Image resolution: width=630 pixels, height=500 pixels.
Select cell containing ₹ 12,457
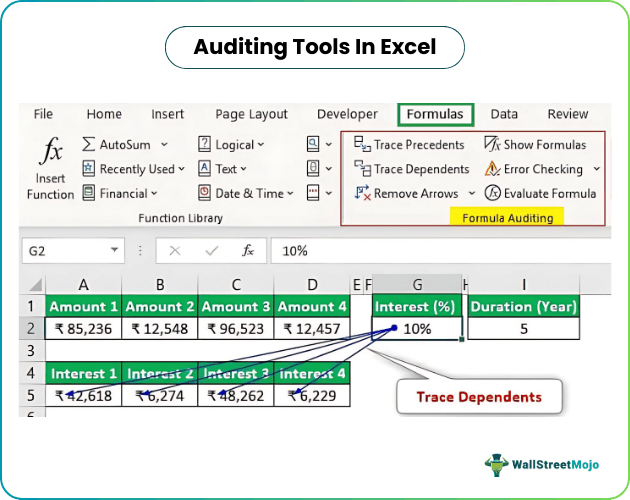pyautogui.click(x=312, y=329)
